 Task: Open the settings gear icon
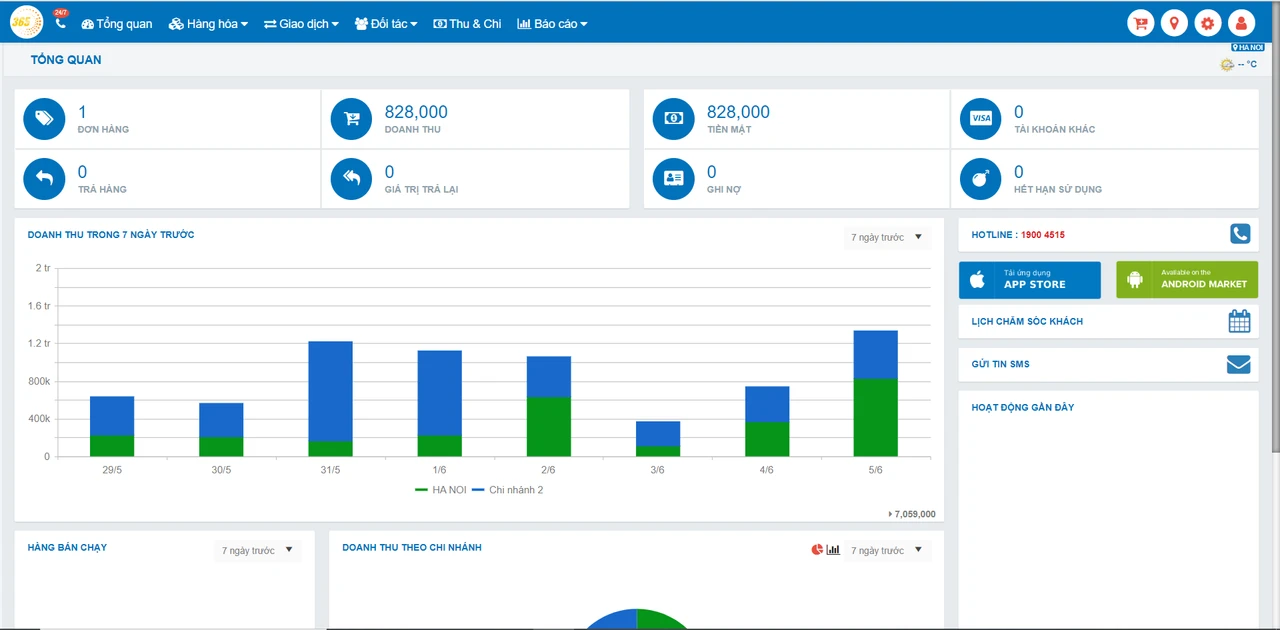coord(1208,23)
